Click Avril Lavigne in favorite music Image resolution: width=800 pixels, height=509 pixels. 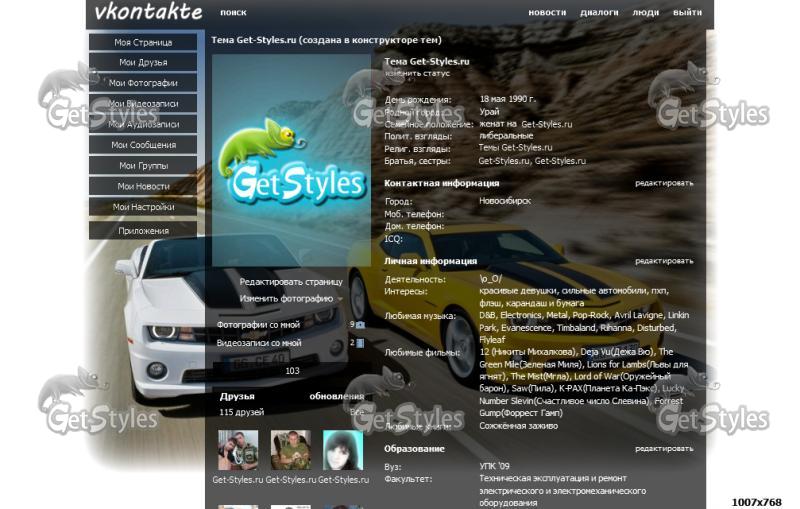[639, 315]
